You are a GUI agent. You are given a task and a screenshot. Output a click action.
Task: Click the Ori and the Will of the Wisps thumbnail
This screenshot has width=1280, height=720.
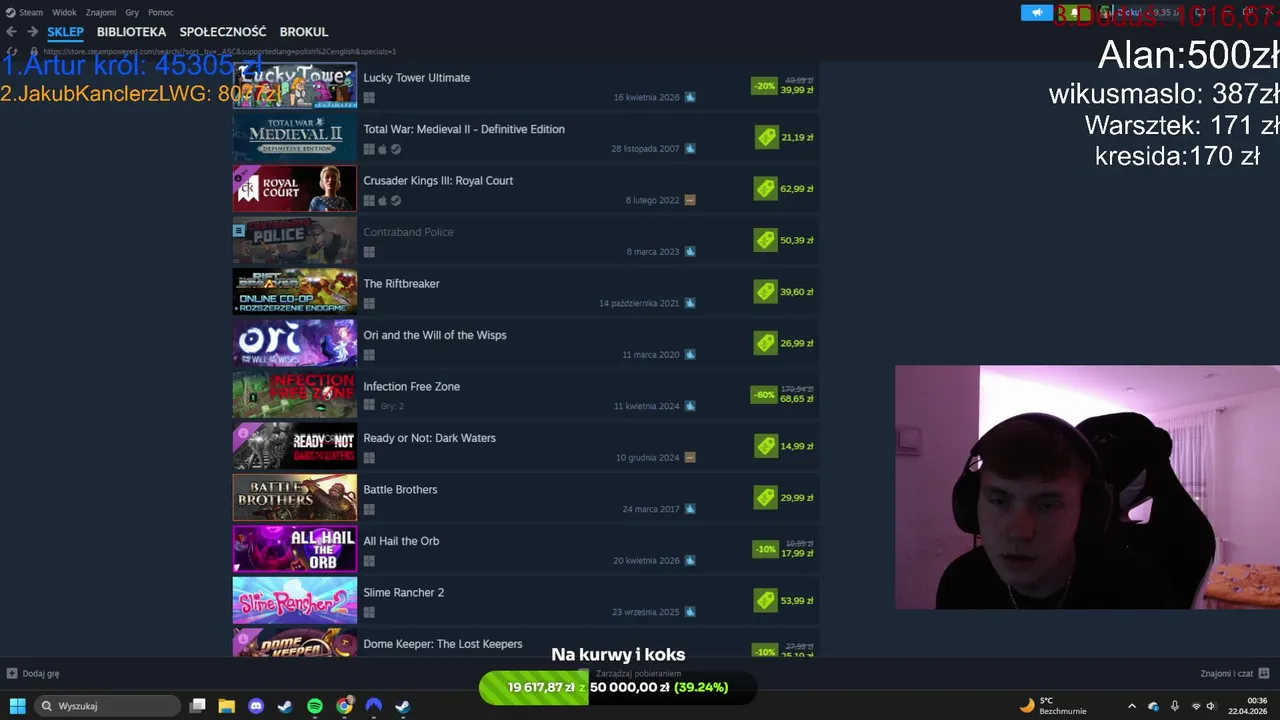[294, 343]
